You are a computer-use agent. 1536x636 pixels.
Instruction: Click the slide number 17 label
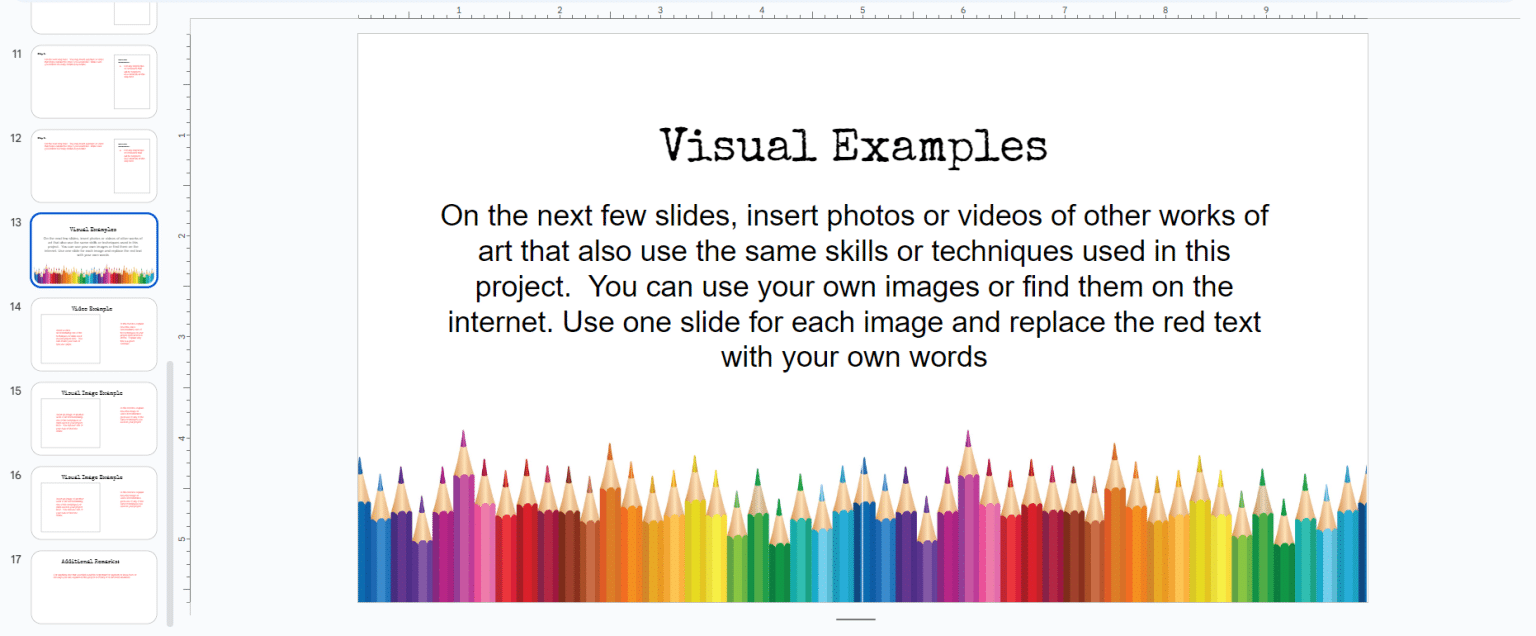(16, 559)
